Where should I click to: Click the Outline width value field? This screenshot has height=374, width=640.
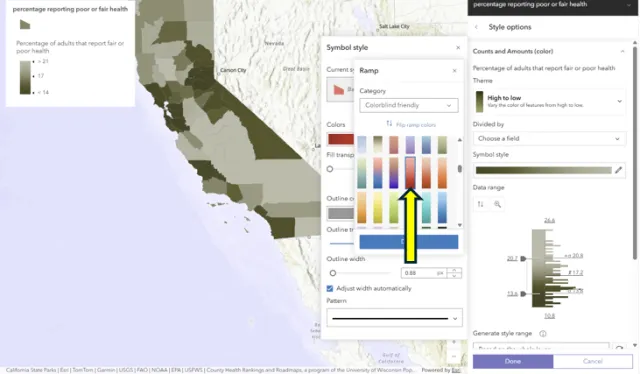point(424,273)
